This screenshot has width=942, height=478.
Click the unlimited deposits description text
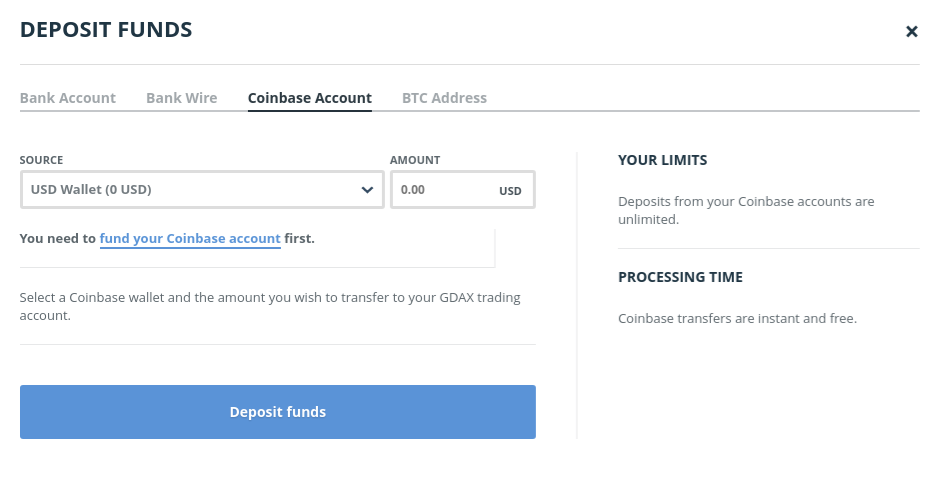tap(746, 210)
